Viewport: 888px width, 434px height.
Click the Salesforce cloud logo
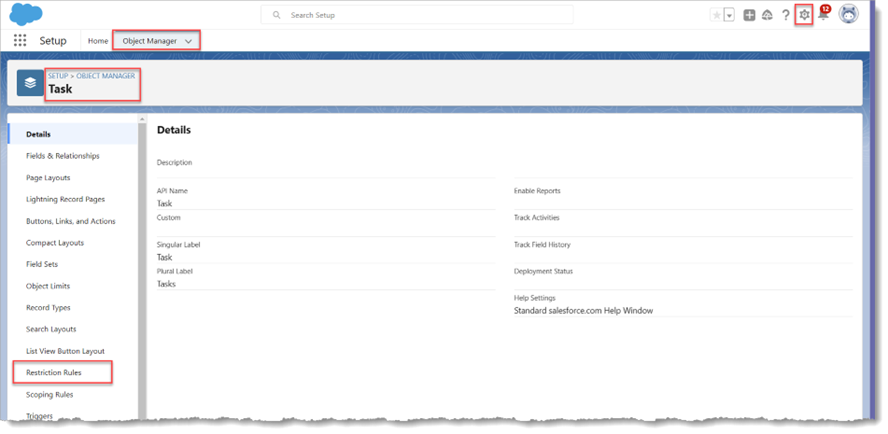[26, 14]
